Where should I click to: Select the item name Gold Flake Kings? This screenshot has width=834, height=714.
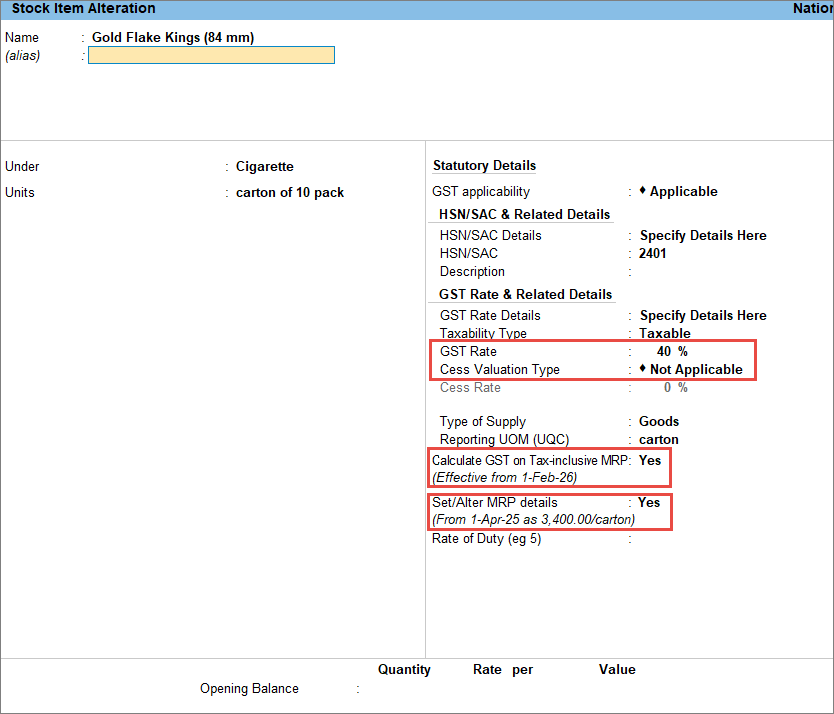[172, 38]
